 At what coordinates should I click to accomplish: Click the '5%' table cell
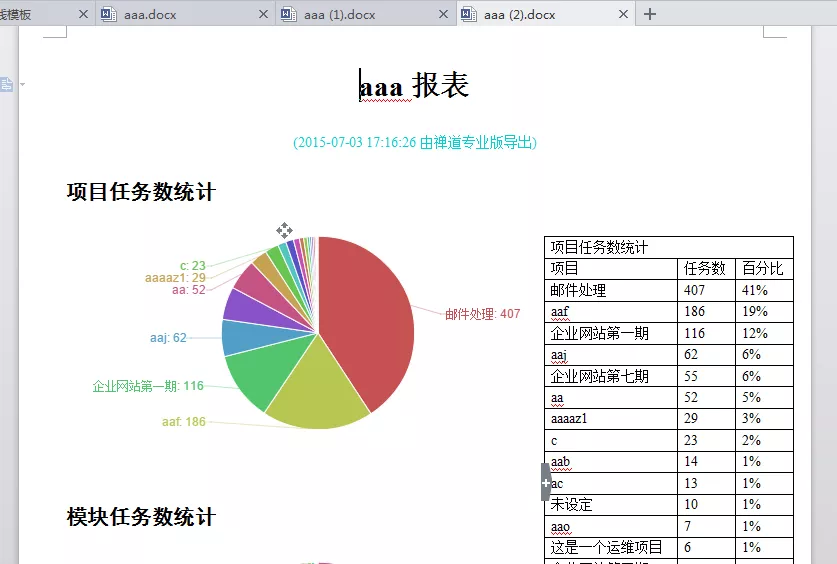coord(764,398)
